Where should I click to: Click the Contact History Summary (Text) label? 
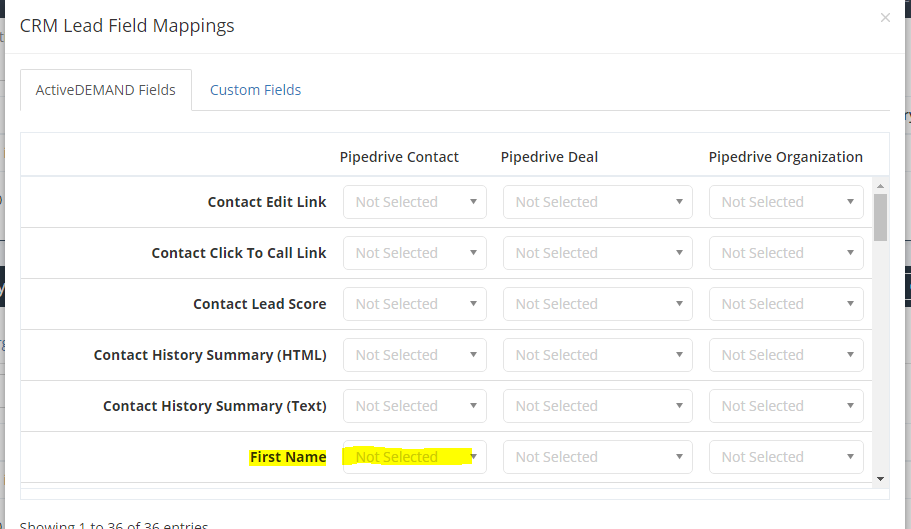[214, 406]
